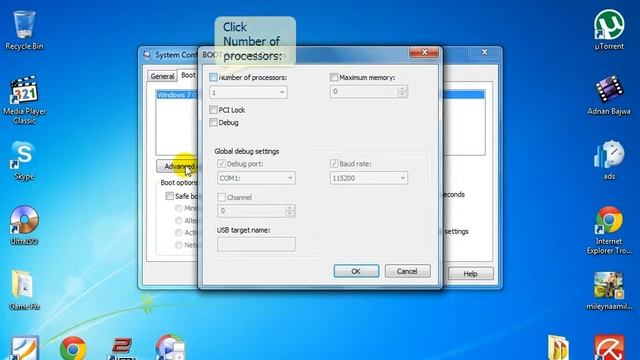The width and height of the screenshot is (640, 360).
Task: Enable the Number of processors checkbox
Action: coord(213,77)
